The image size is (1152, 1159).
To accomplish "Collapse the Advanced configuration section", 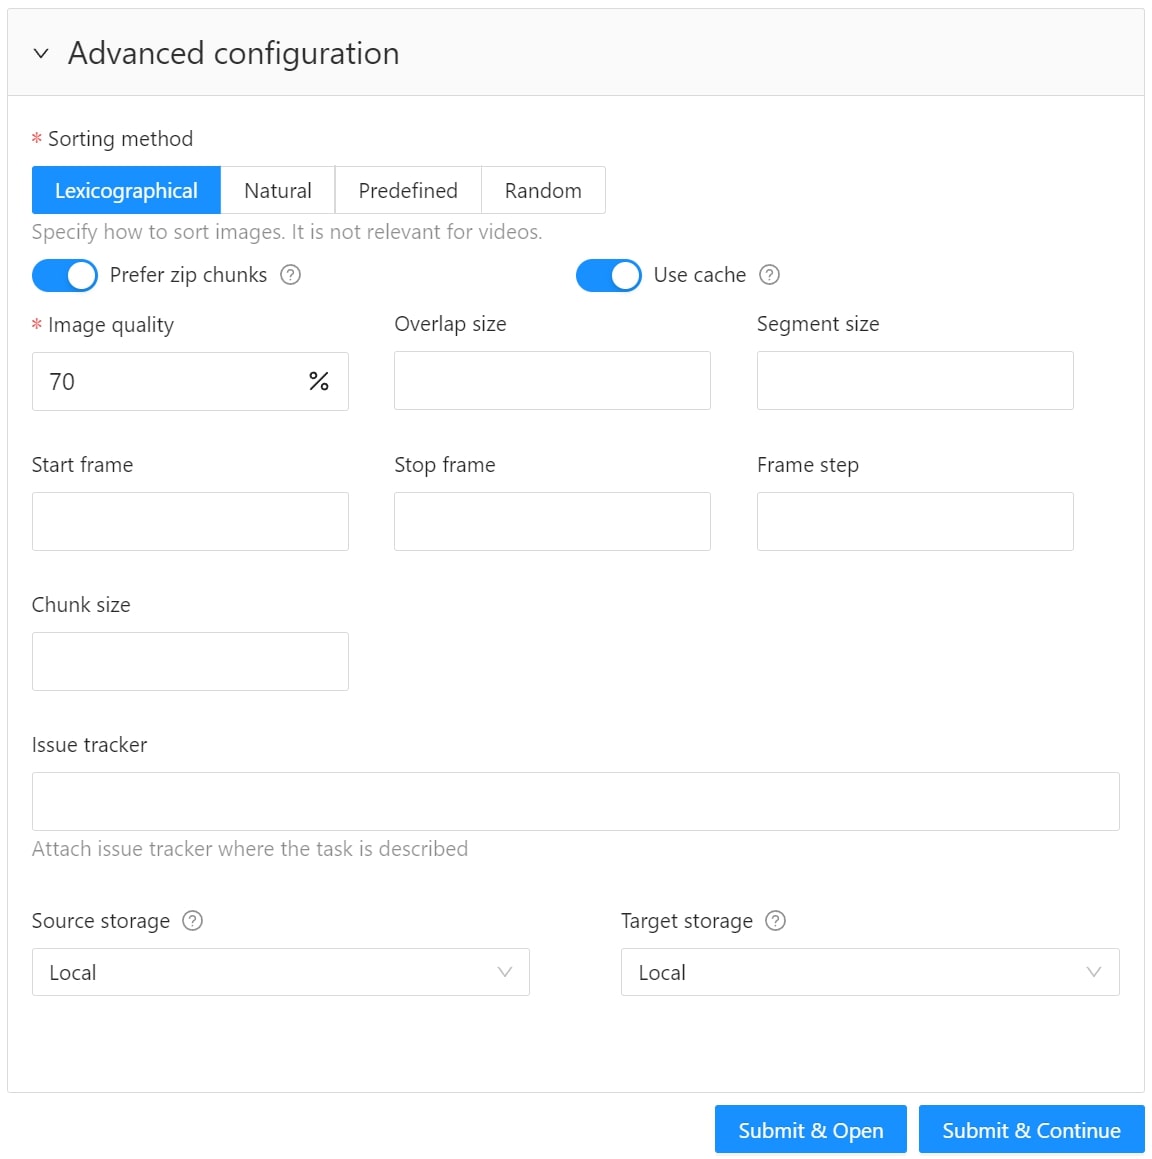I will click(x=41, y=53).
